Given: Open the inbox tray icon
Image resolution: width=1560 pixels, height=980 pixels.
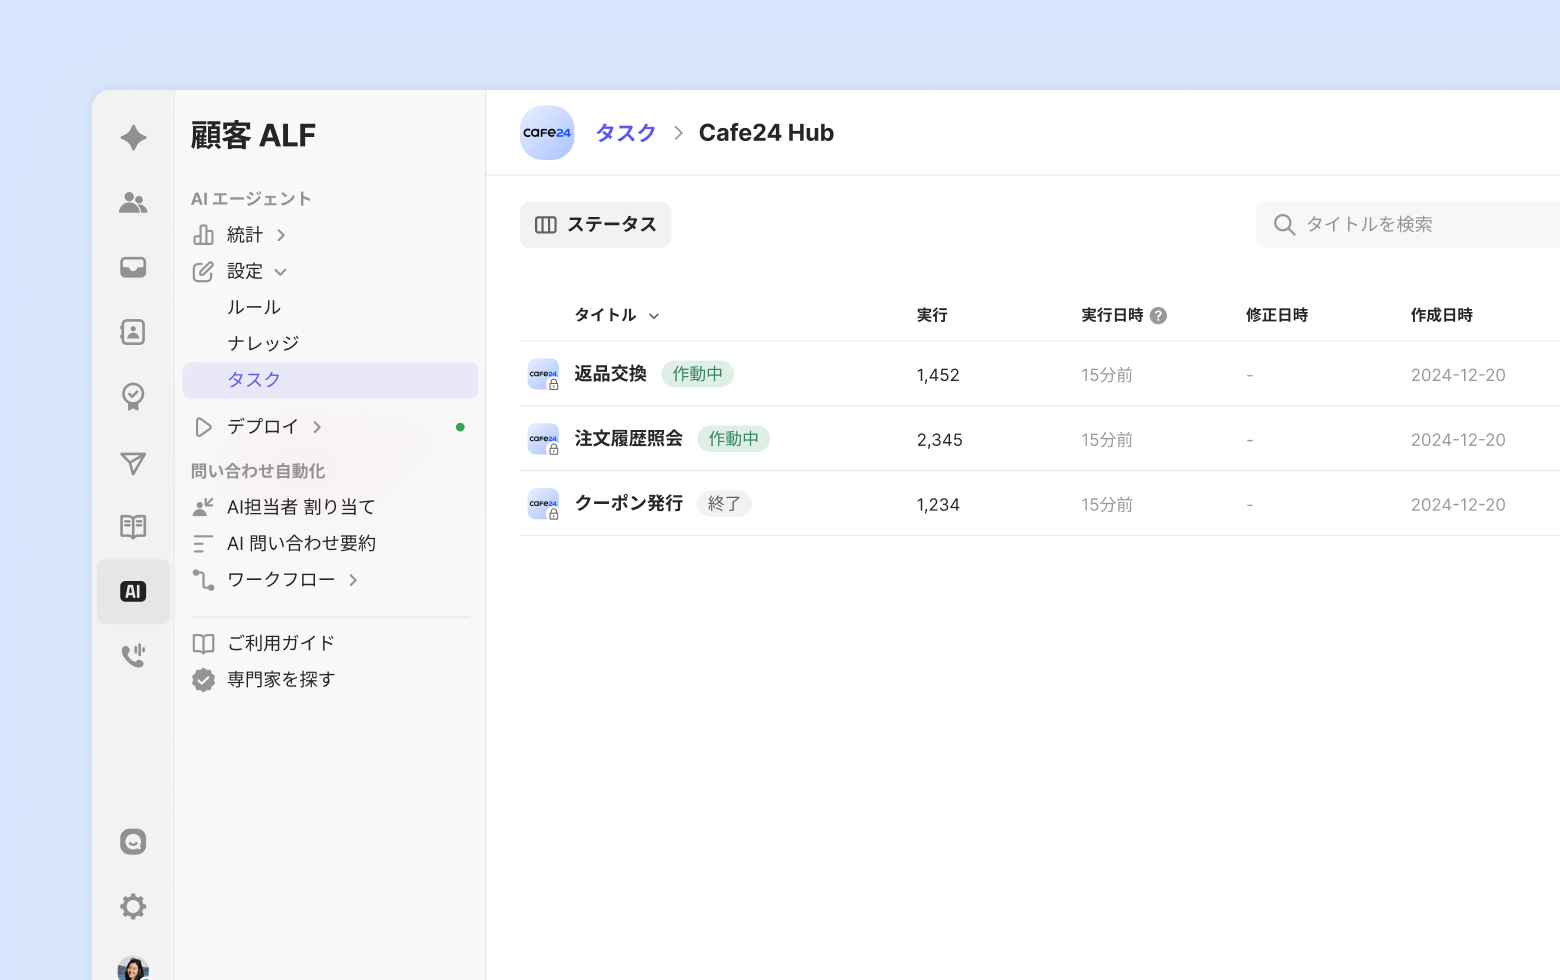Looking at the screenshot, I should point(133,267).
